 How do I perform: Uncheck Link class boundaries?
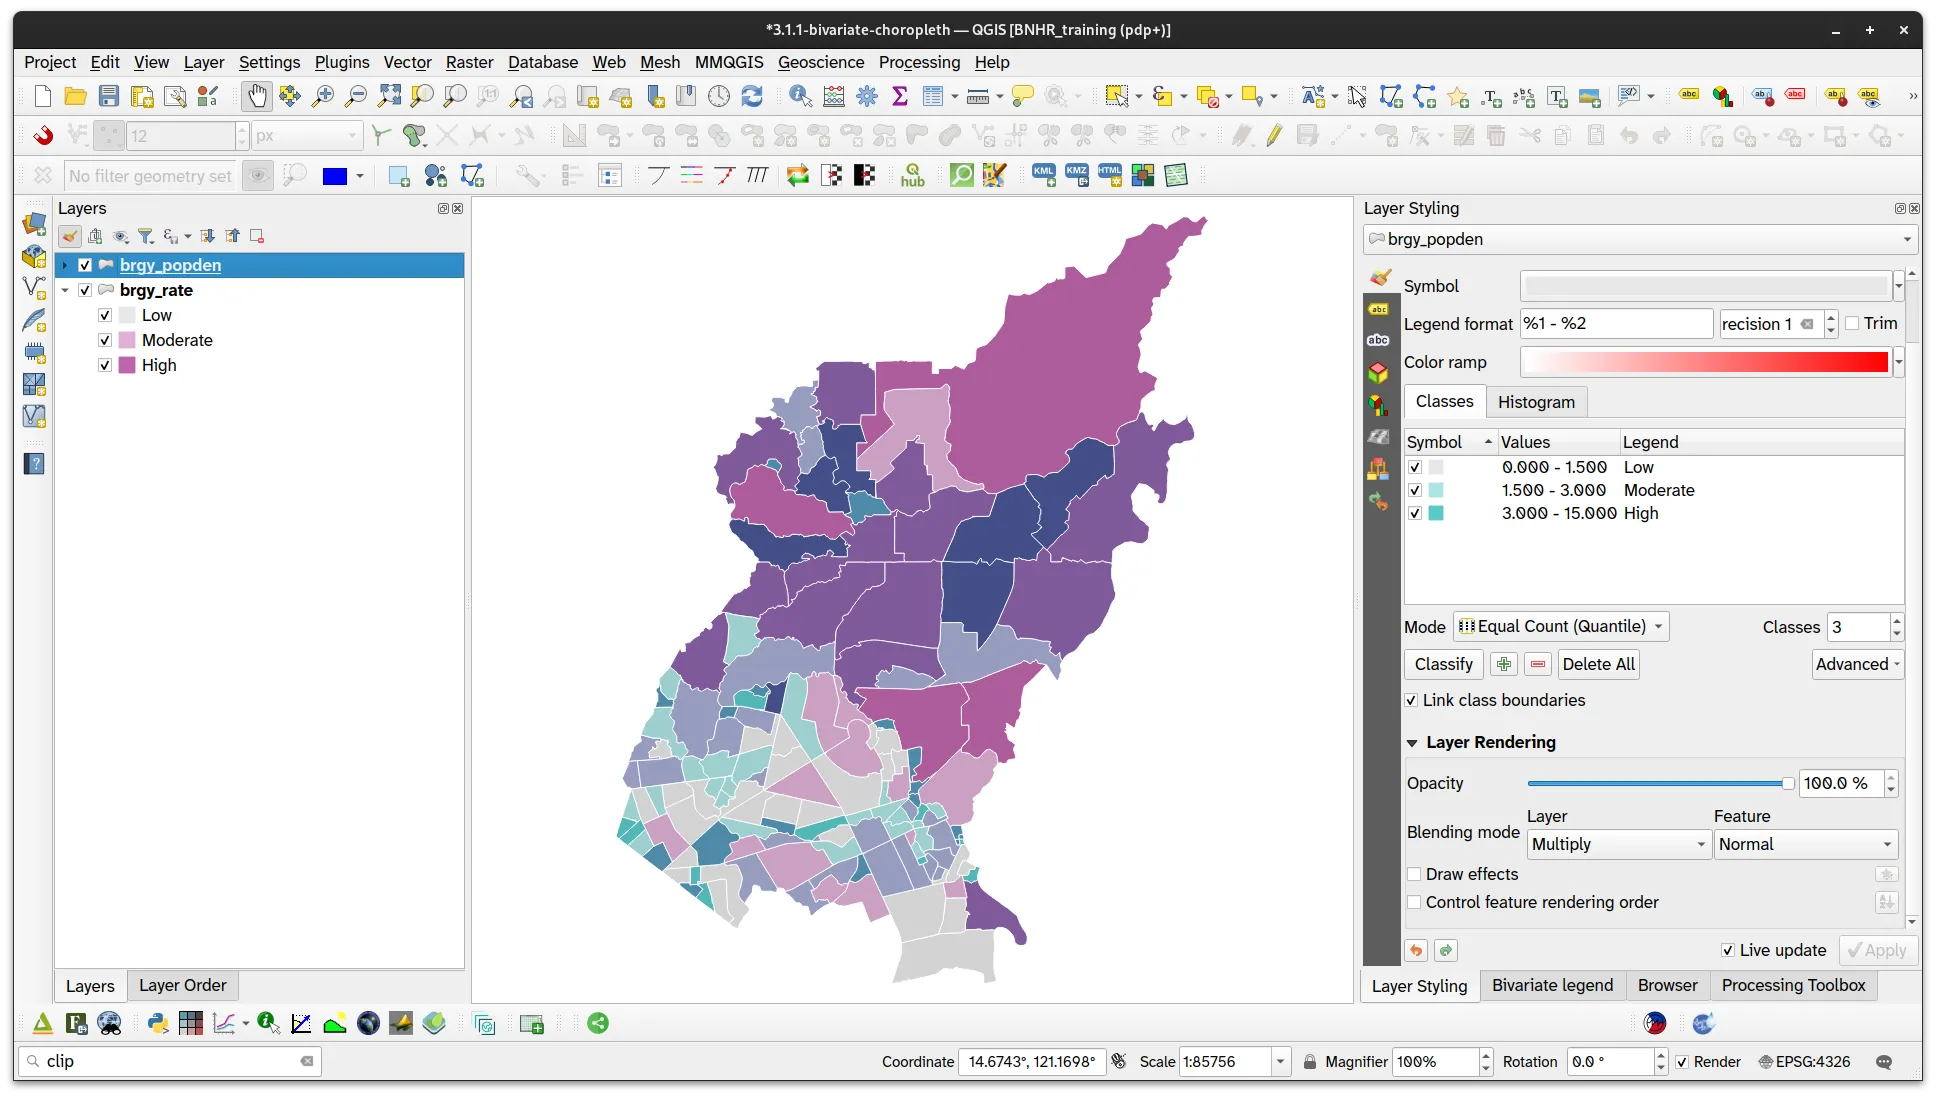(1412, 700)
